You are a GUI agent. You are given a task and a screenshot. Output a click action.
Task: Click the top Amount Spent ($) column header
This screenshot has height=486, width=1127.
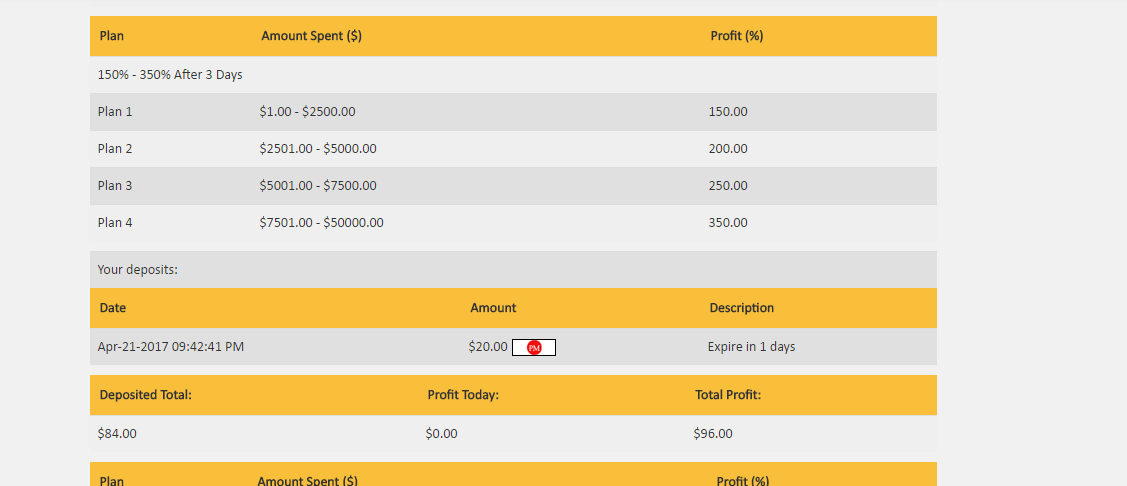point(311,36)
